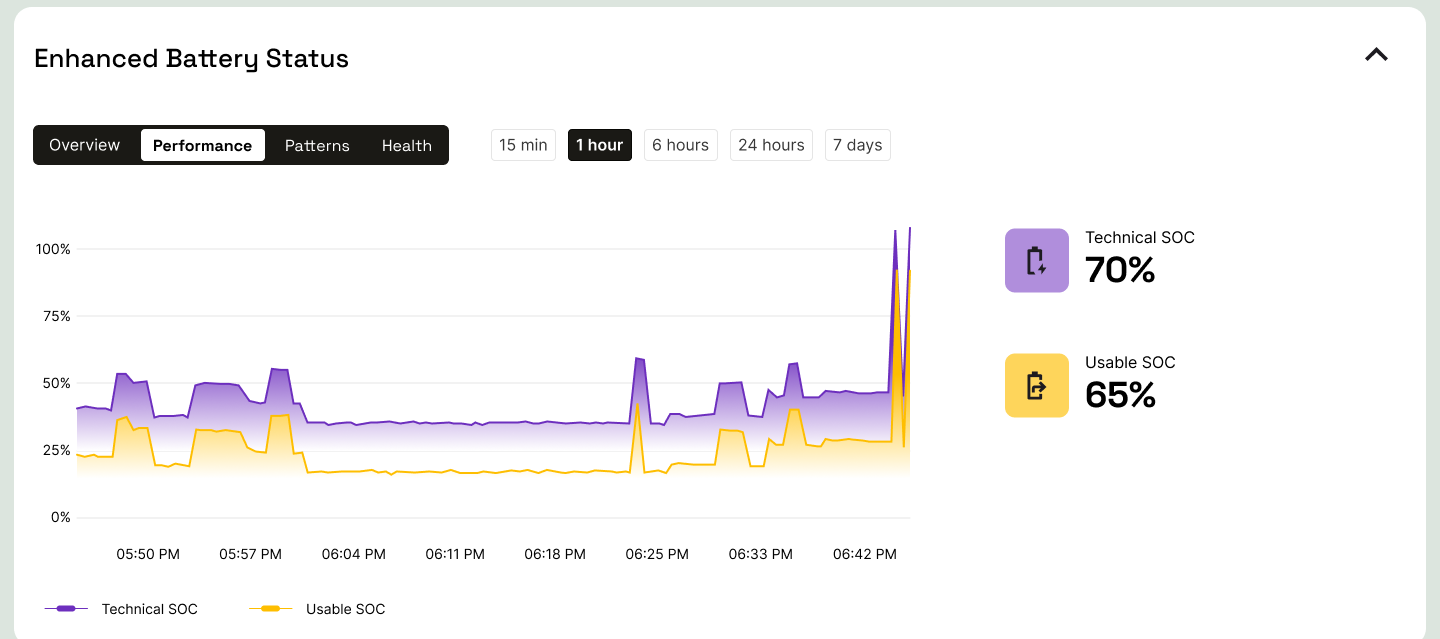Select the 1 hour time range
This screenshot has width=1440, height=639.
599,145
